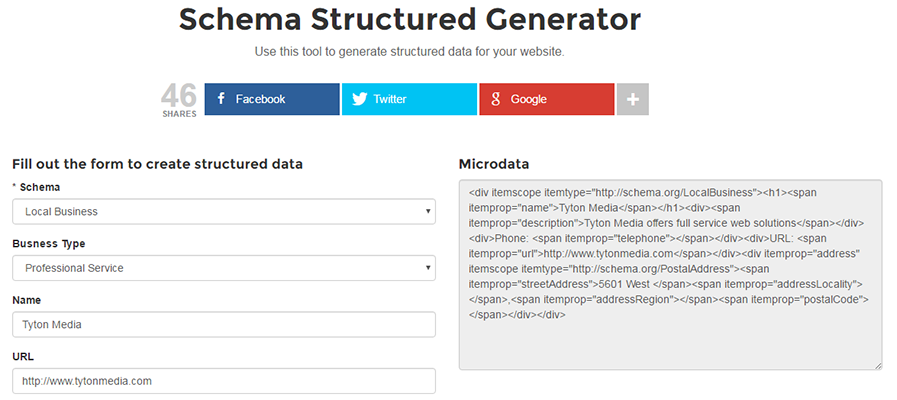897x400 pixels.
Task: Share the page via the Facebook button label
Action: point(260,99)
